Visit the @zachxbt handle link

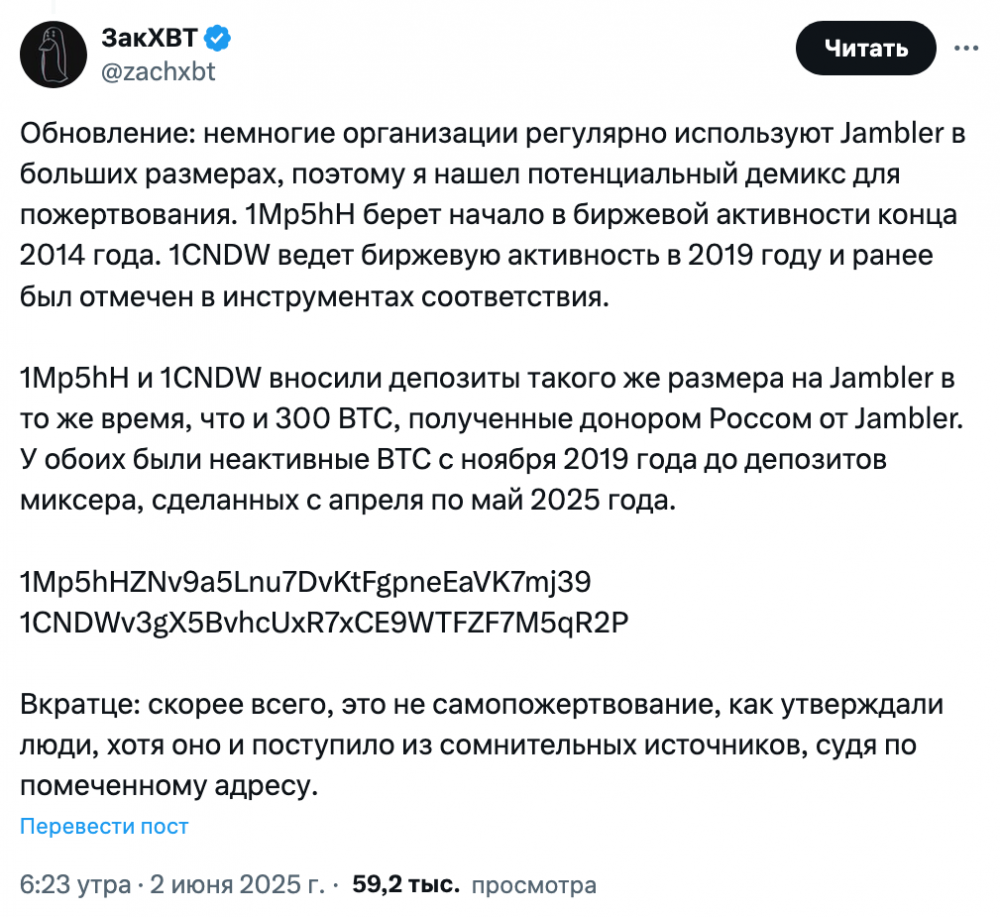(158, 71)
